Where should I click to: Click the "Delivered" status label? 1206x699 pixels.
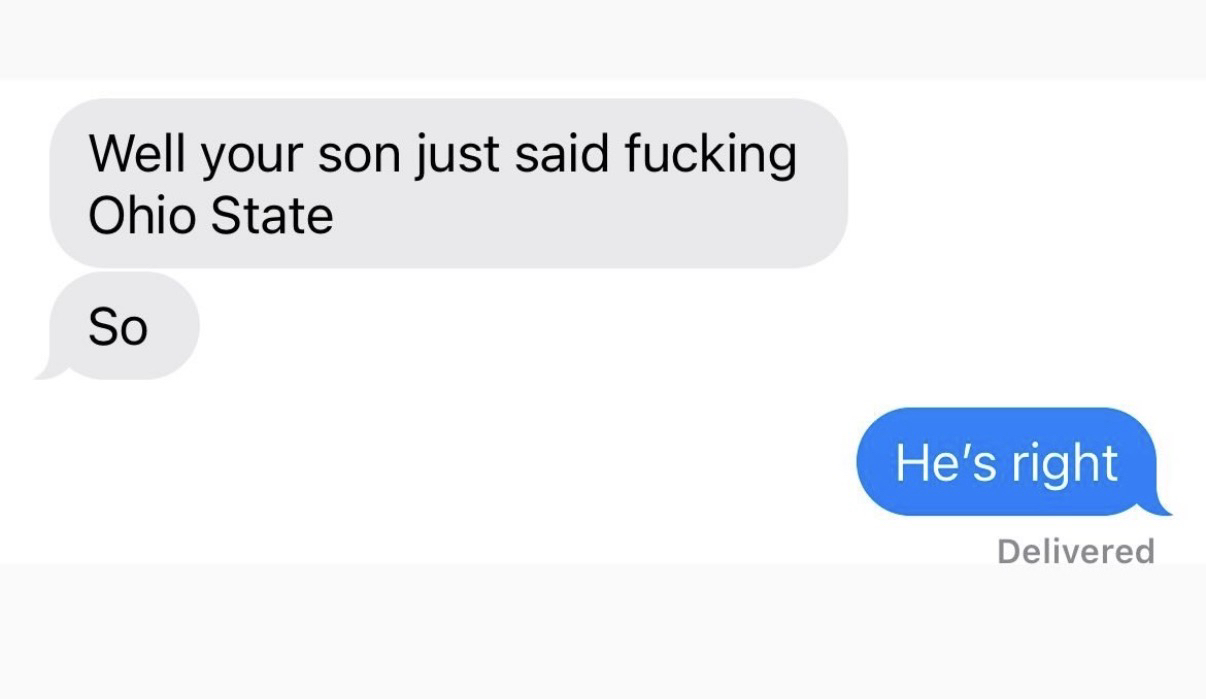pyautogui.click(x=1076, y=551)
